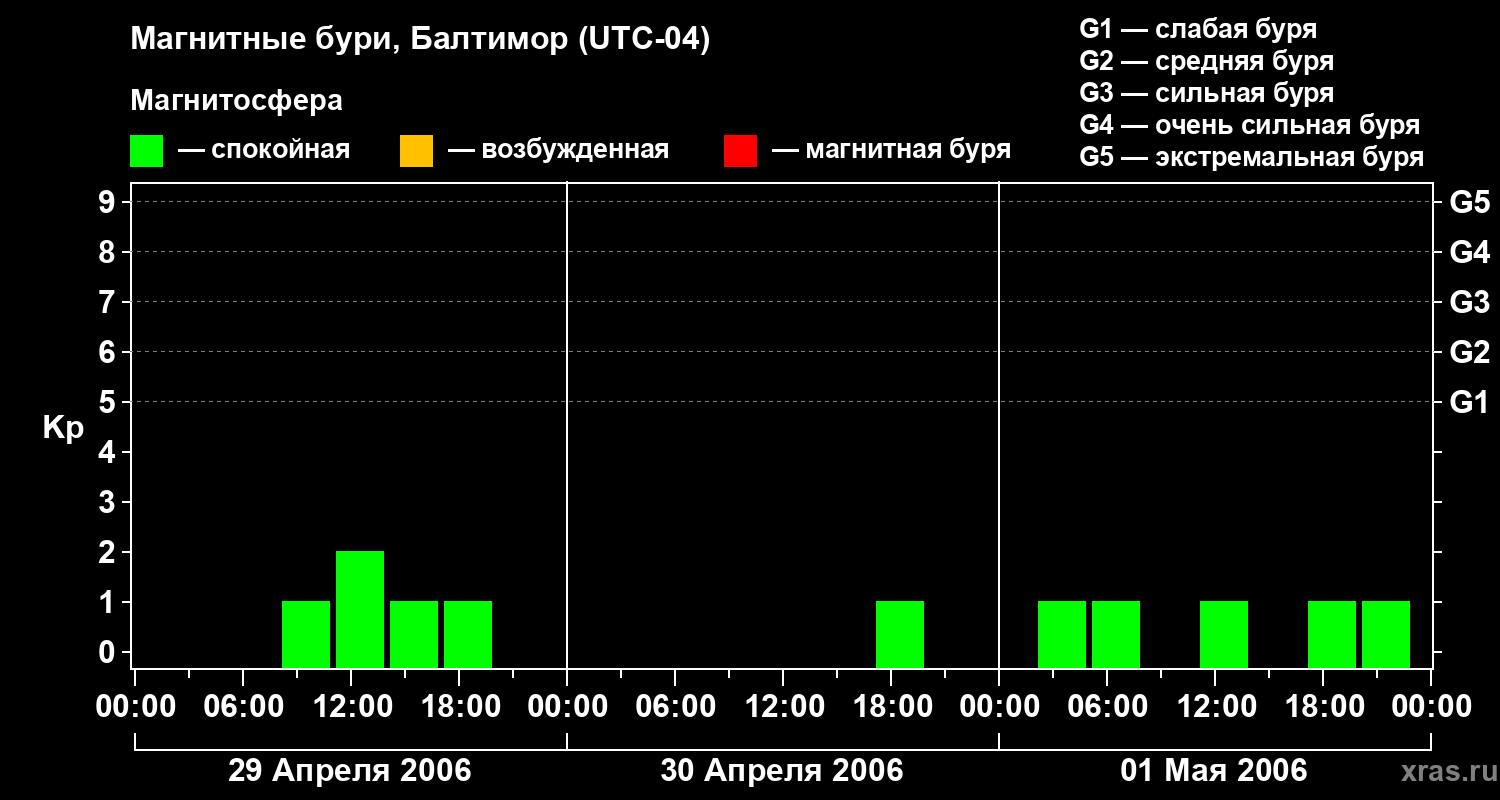Click the 'G2 — средняя буря' line
Screen dimensions: 1500x800
[x=1206, y=60]
